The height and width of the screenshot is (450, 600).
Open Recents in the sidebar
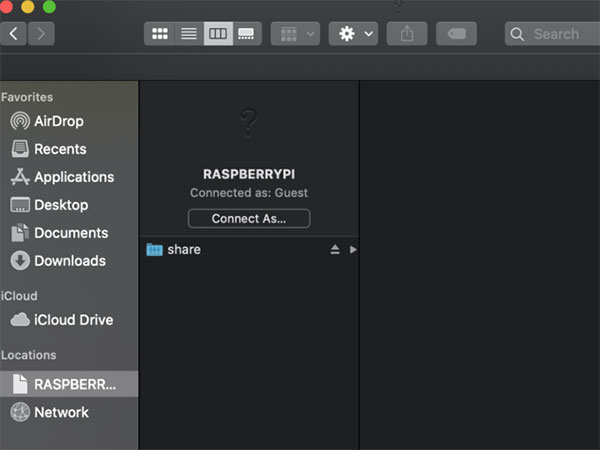(60, 149)
